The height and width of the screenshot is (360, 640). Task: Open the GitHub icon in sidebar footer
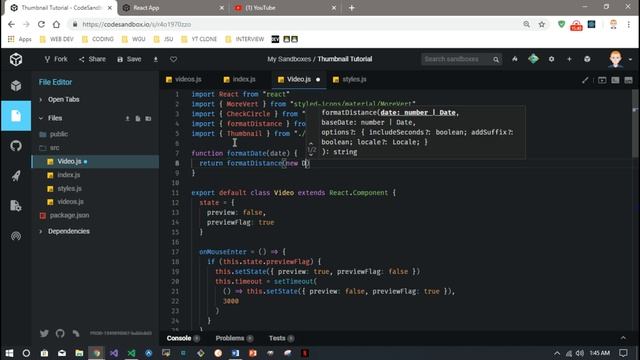coord(60,333)
